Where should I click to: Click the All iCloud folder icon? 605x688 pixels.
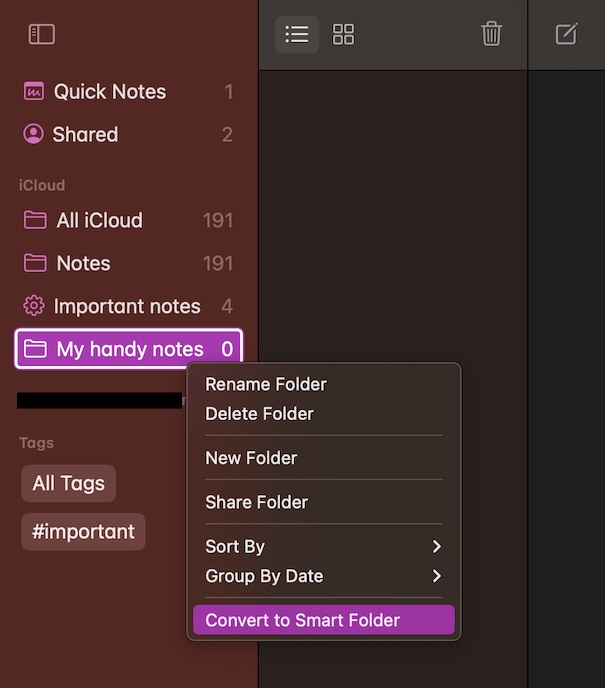[35, 220]
